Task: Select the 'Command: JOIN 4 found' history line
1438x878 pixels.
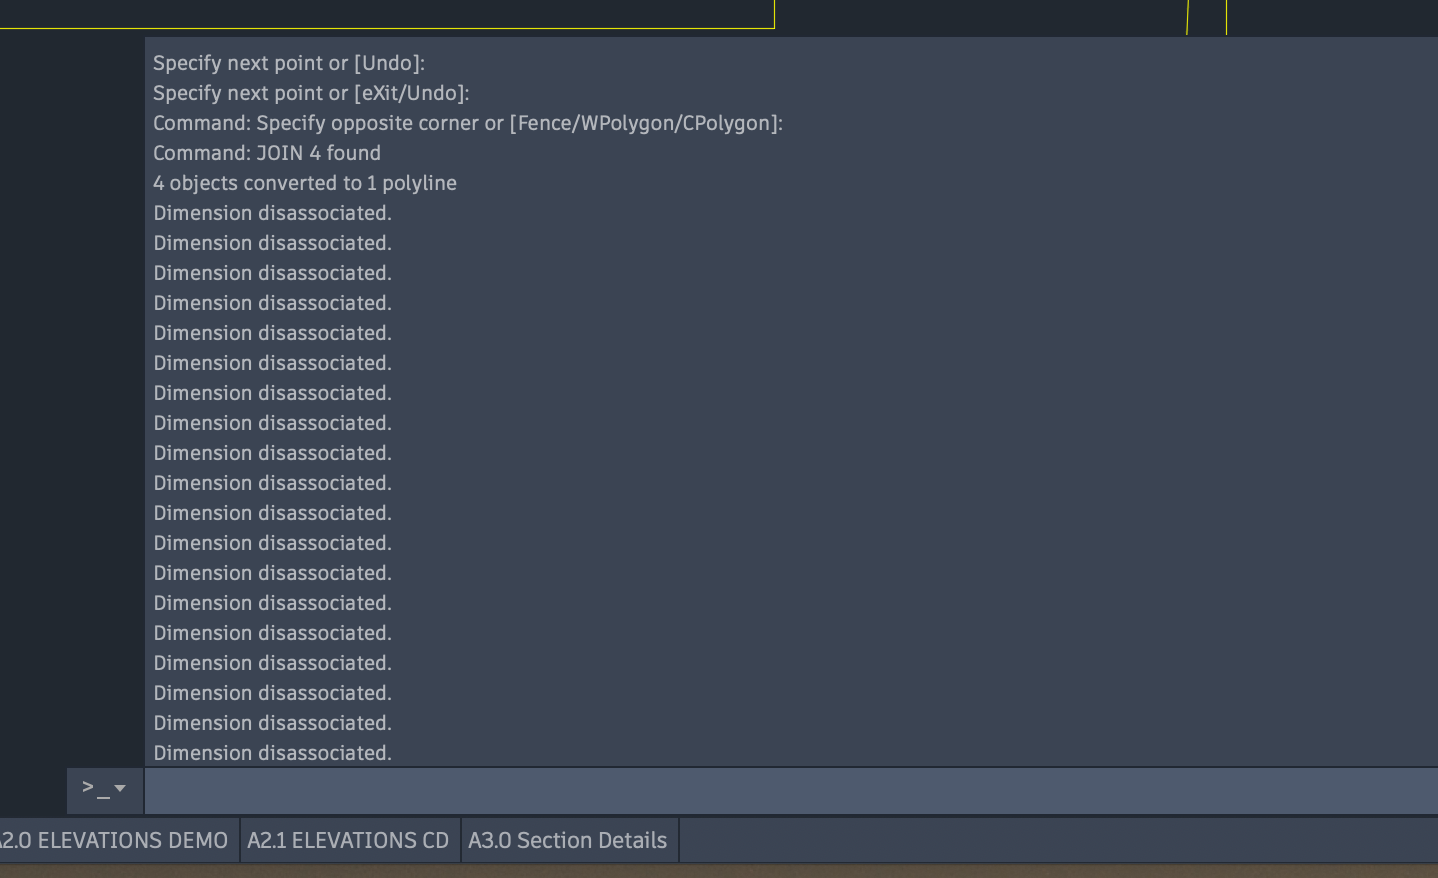Action: click(267, 153)
